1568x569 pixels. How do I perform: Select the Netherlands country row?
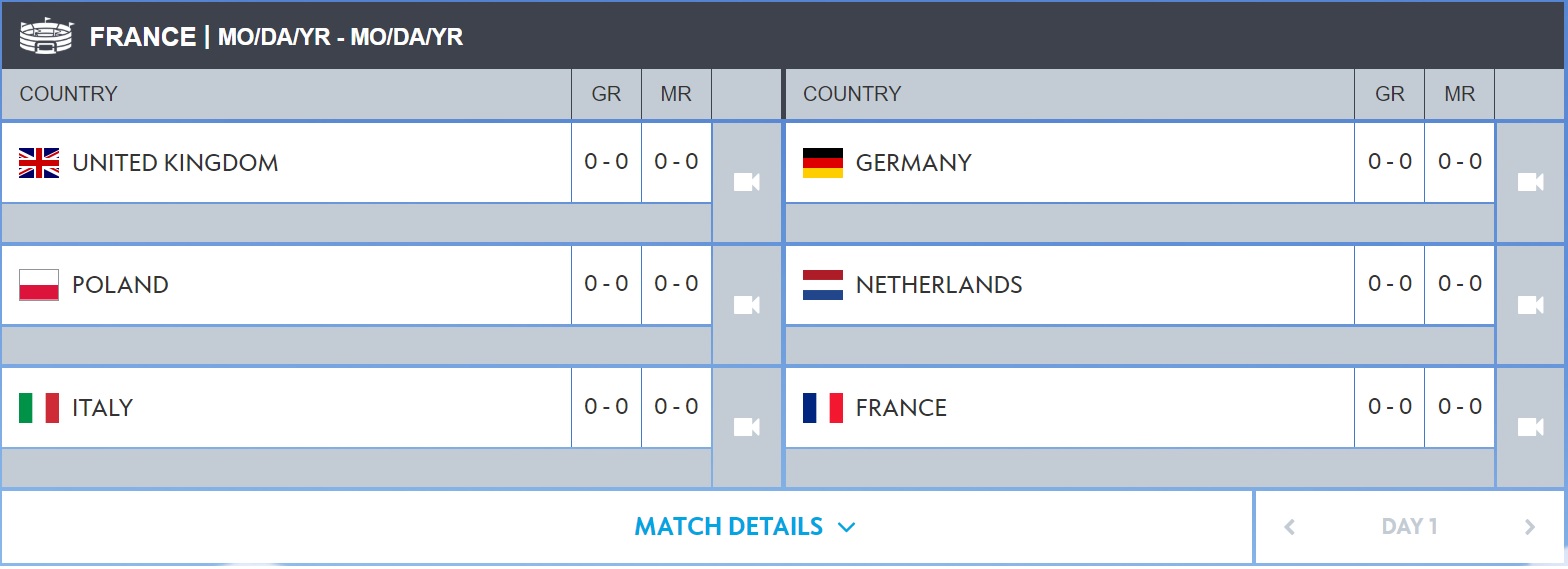pos(1070,285)
